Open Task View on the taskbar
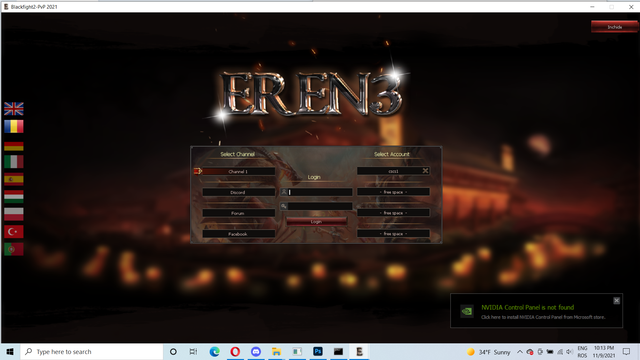Screen dimensions: 640x360 point(193,351)
